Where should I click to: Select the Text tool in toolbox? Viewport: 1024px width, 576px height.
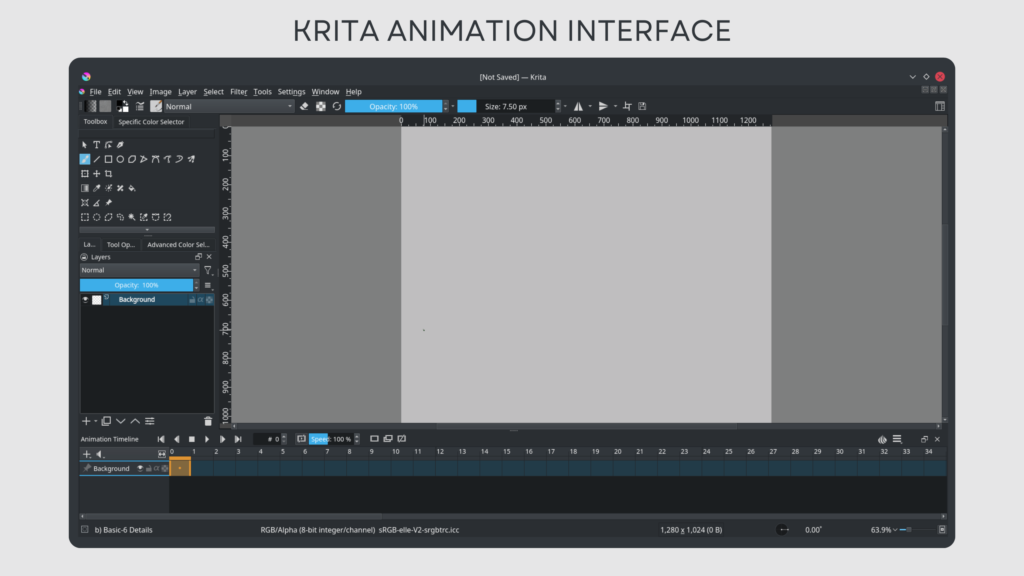pyautogui.click(x=97, y=144)
